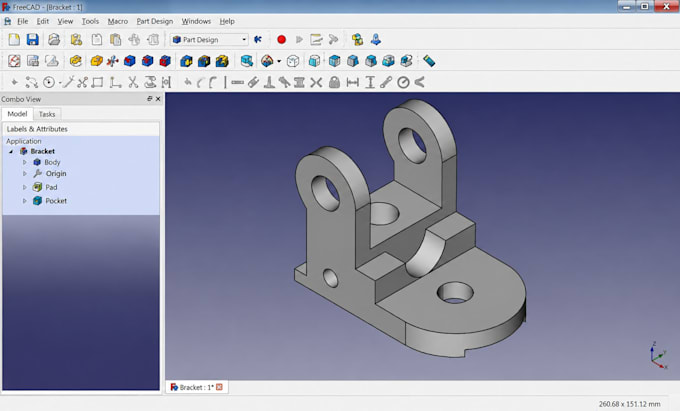Screen dimensions: 680x411
Task: Open the View menu
Action: pyautogui.click(x=65, y=21)
